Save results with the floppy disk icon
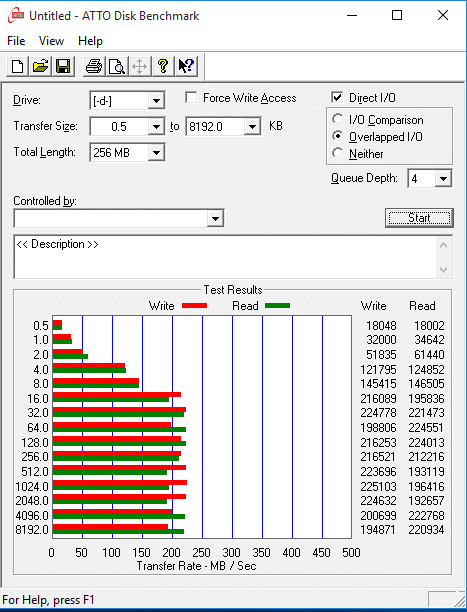This screenshot has height=612, width=467. [x=63, y=66]
